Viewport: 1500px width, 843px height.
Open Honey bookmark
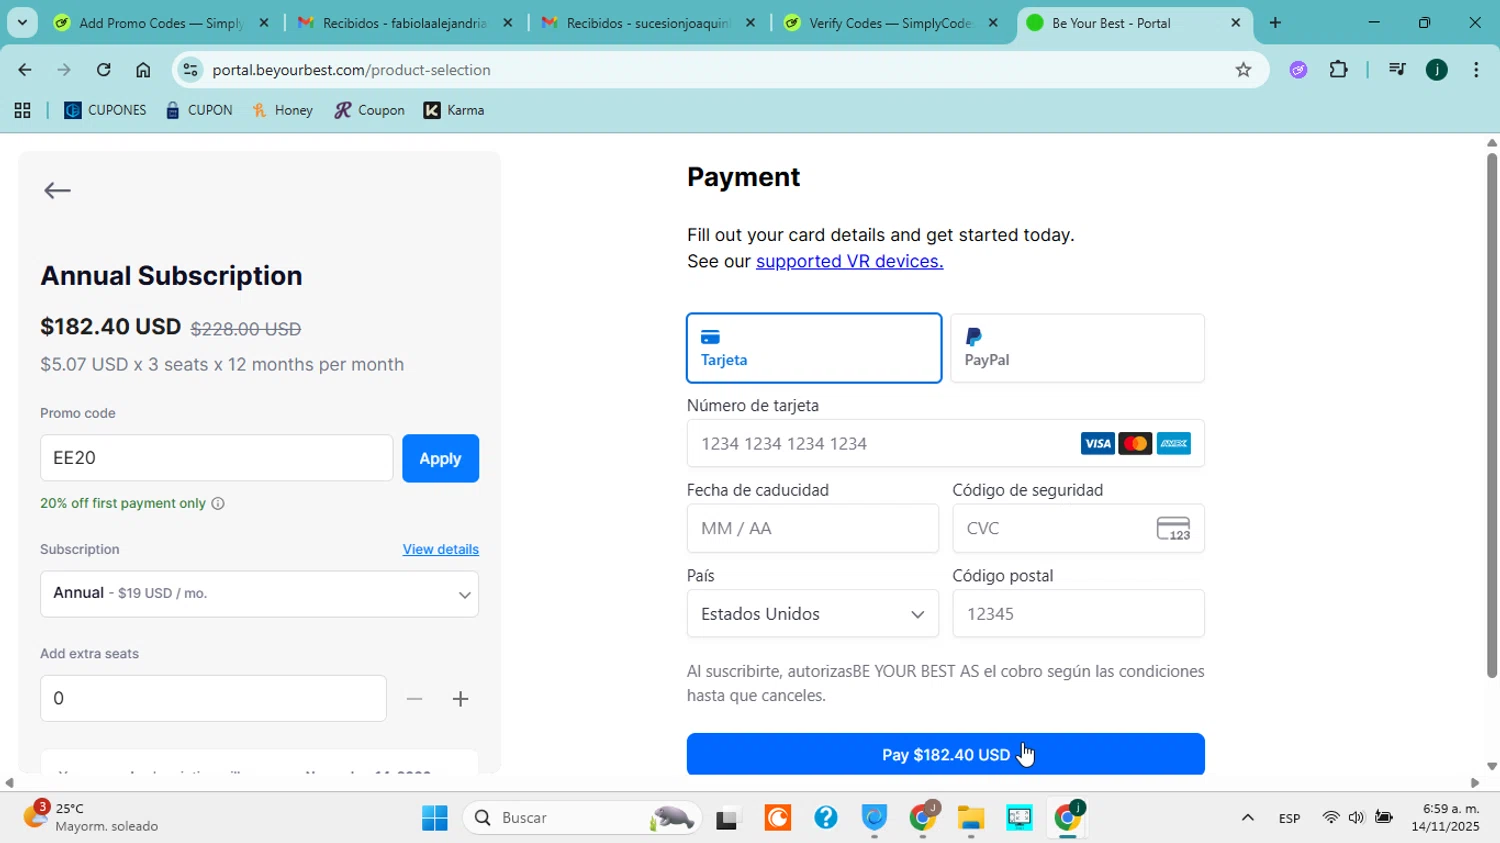pos(283,111)
